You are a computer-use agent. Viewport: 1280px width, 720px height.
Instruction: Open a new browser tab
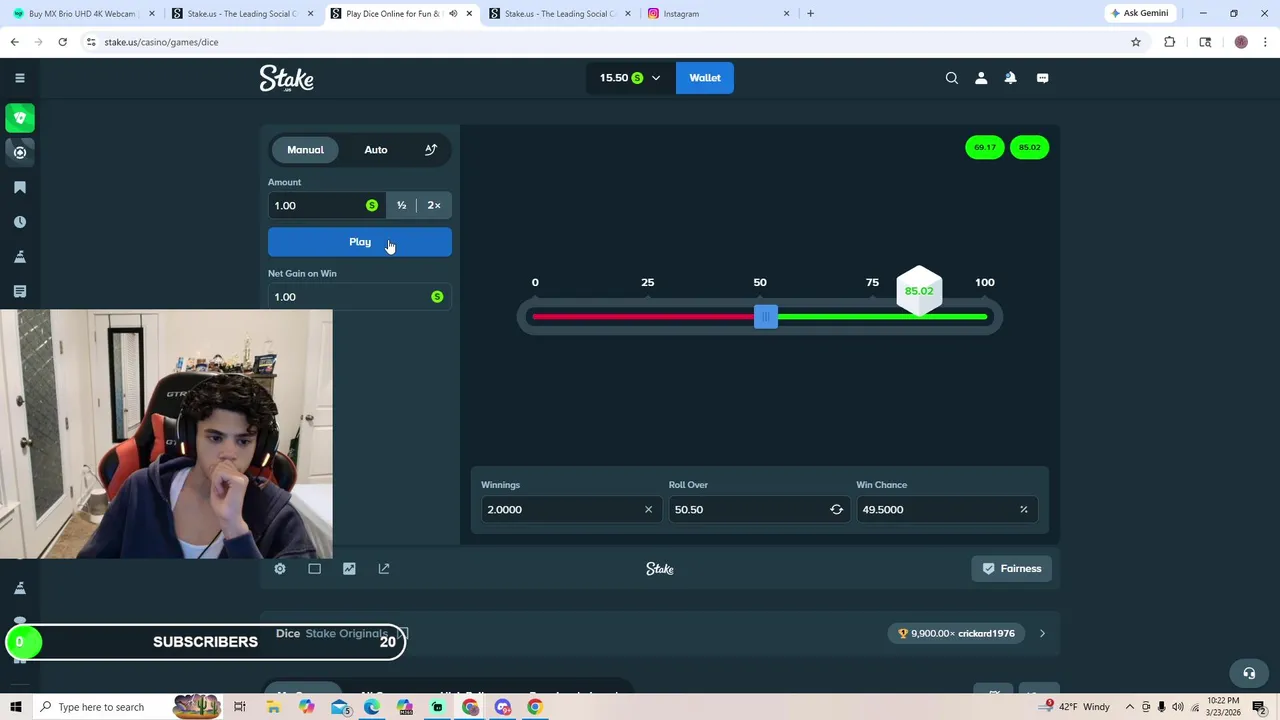point(810,14)
